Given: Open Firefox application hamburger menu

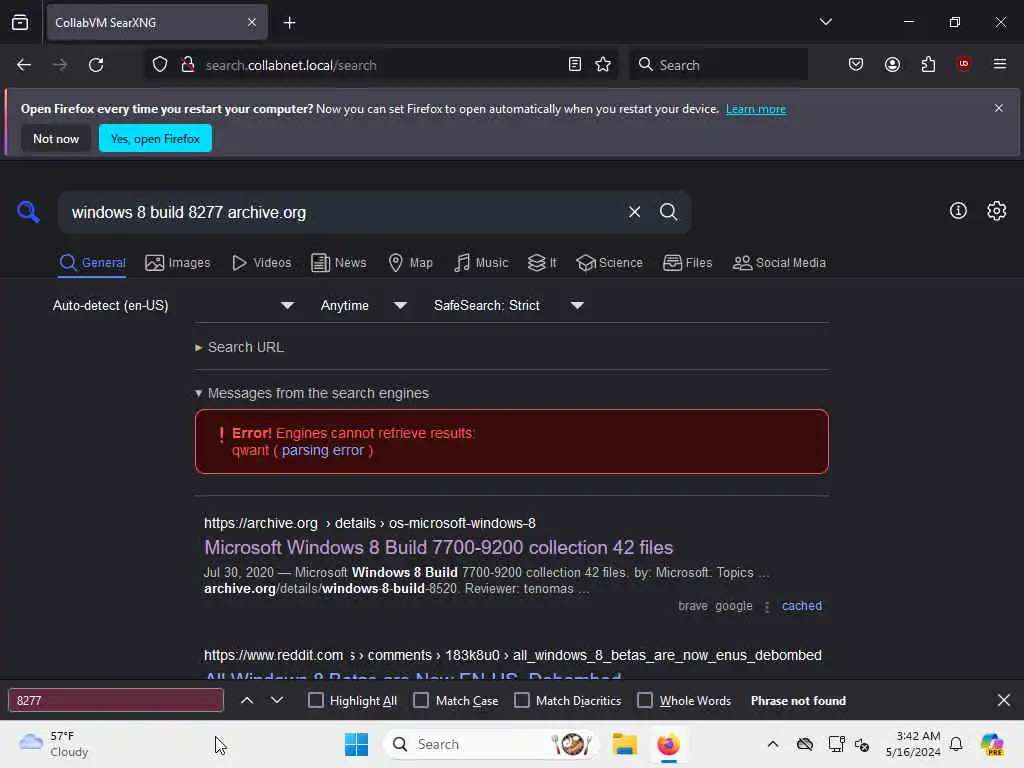Looking at the screenshot, I should [999, 64].
